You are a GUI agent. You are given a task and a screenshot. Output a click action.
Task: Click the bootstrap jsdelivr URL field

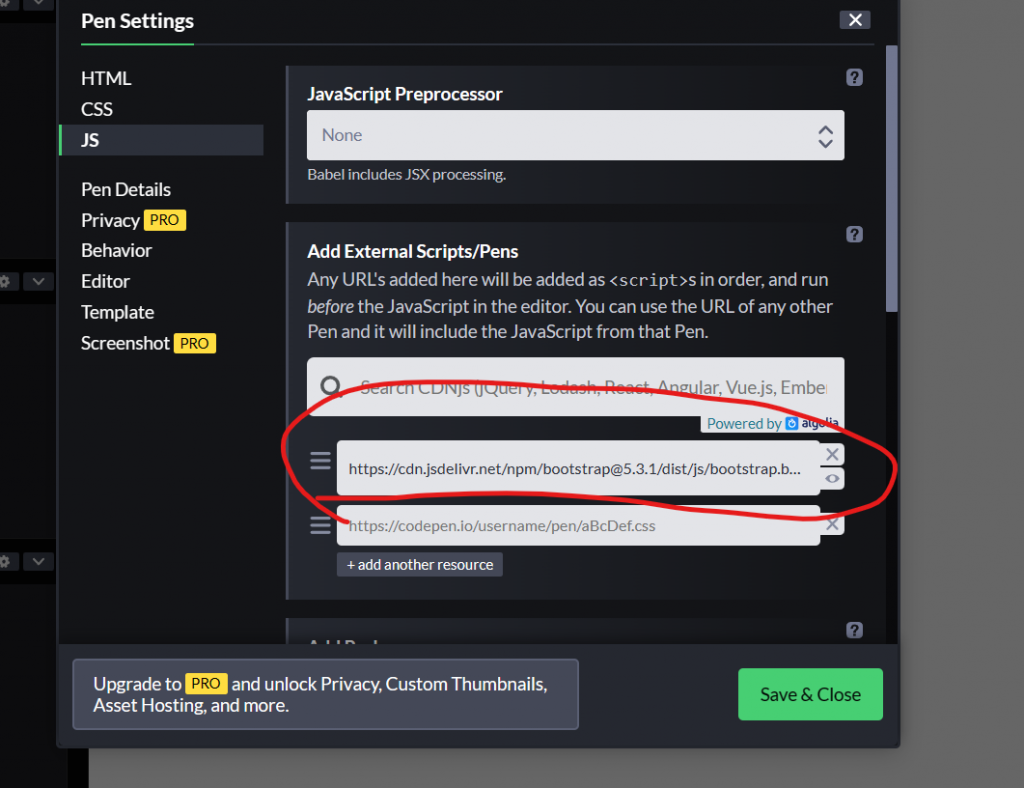click(578, 468)
